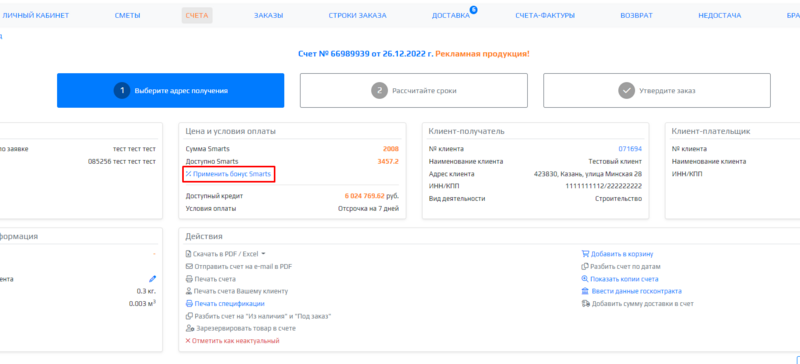
Task: Click the Действия panel header
Action: tap(204, 236)
